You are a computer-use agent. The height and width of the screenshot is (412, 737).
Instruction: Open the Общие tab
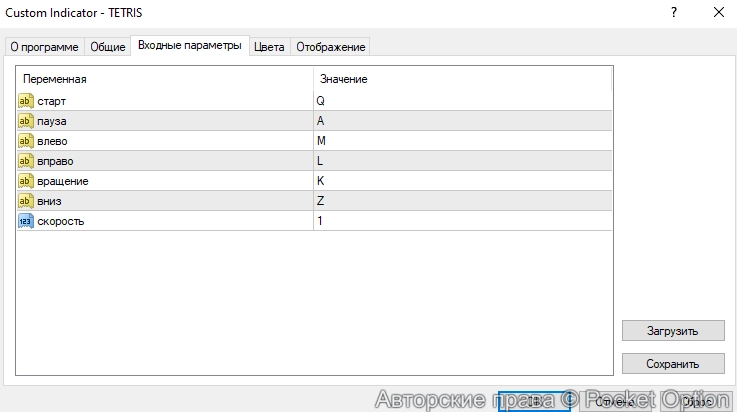108,47
